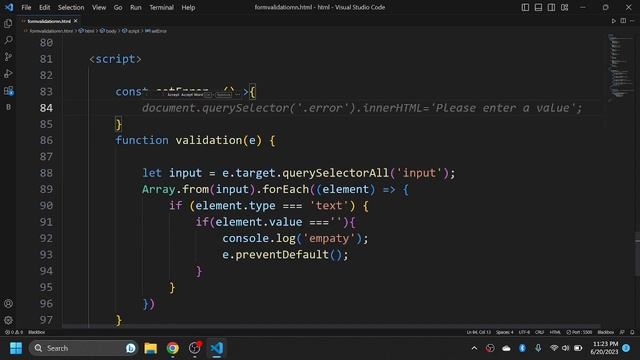Viewport: 640px width, 360px height.
Task: Run the code with the play icon
Action: tap(613, 21)
